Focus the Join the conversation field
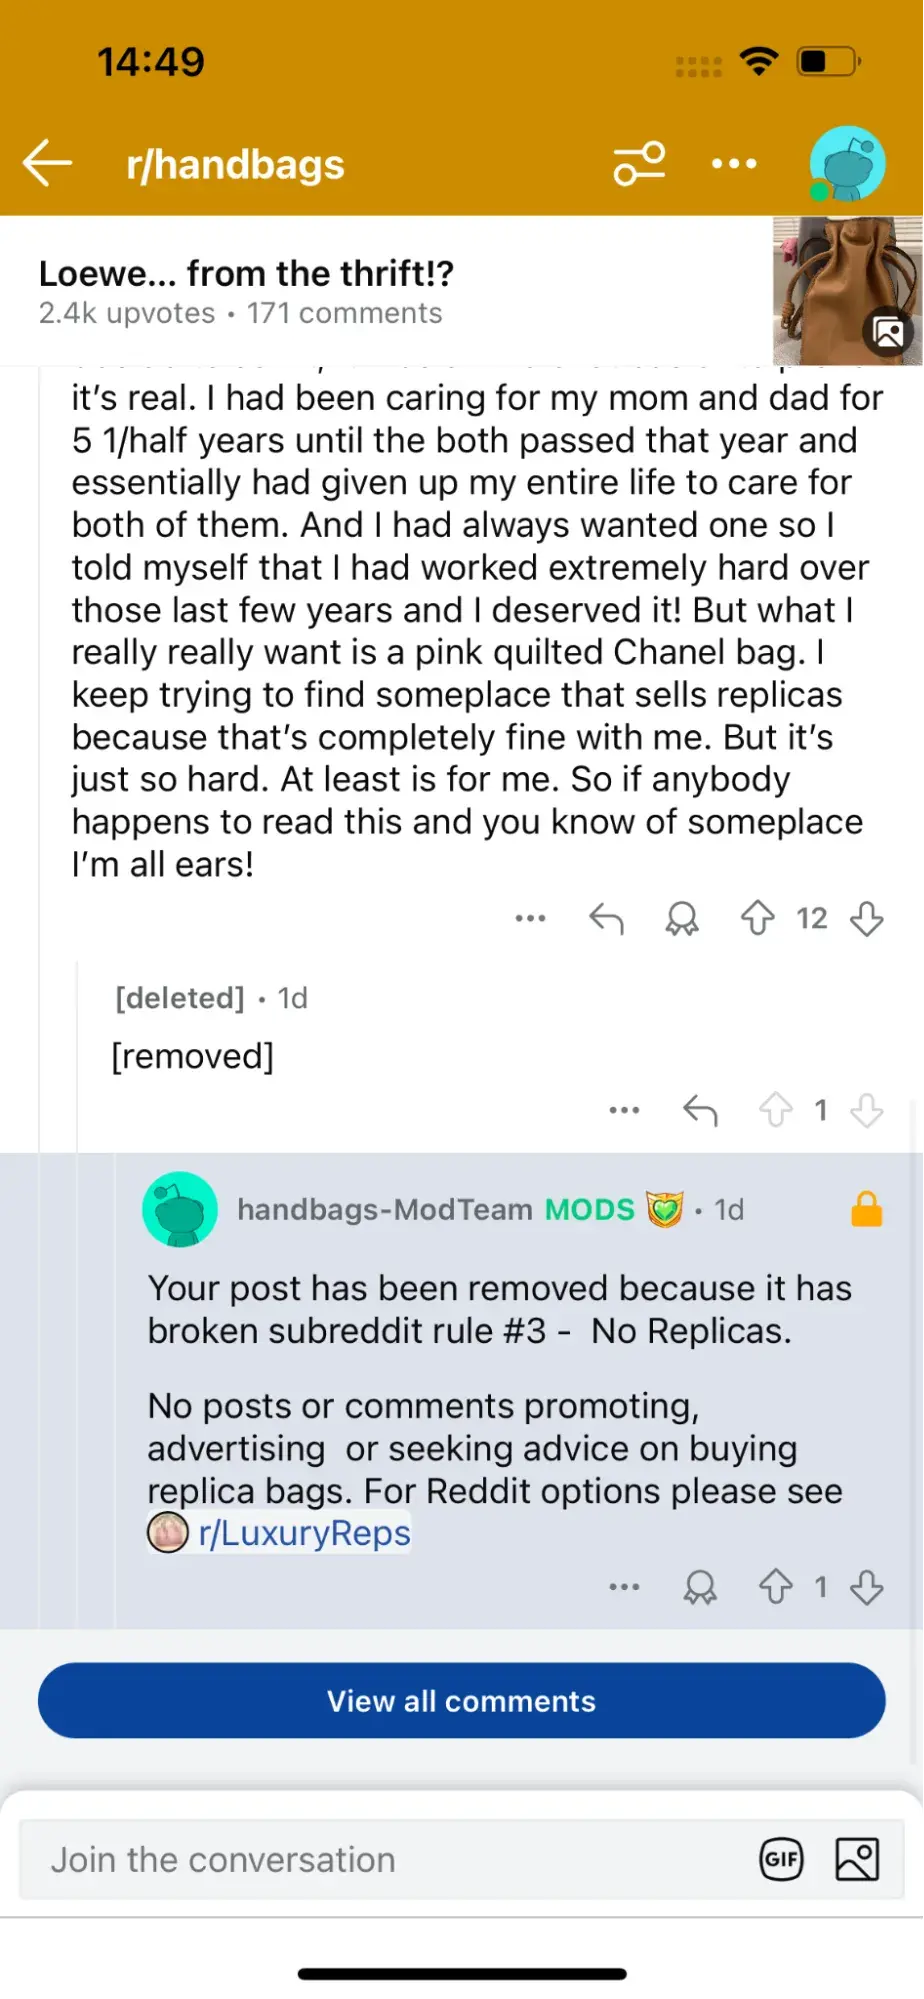Image resolution: width=924 pixels, height=1999 pixels. [380, 1860]
